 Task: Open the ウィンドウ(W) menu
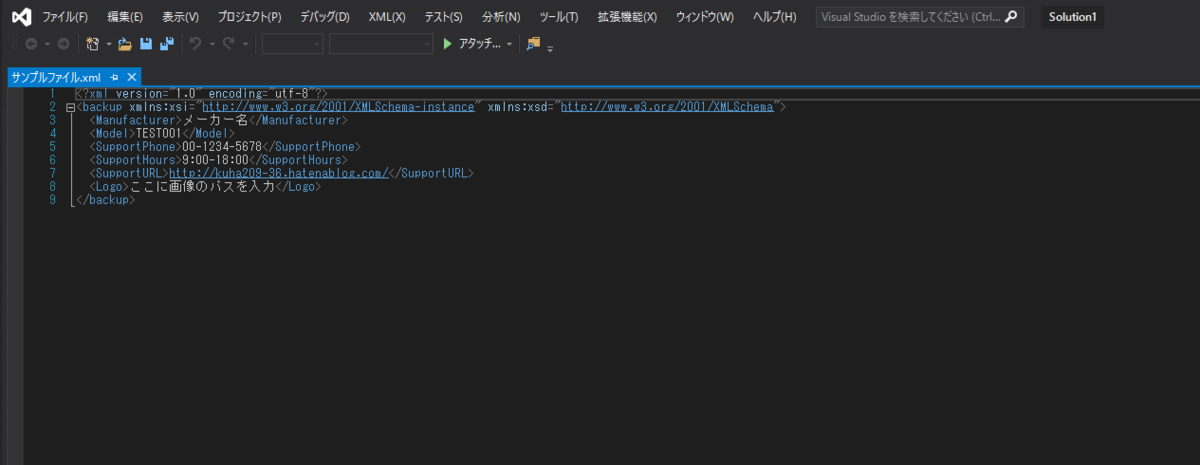pos(704,17)
